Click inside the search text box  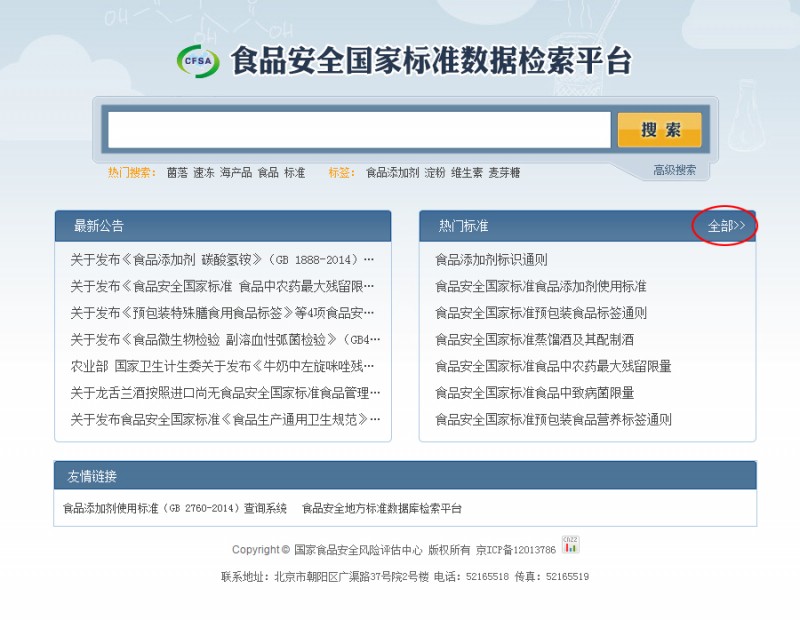[358, 130]
